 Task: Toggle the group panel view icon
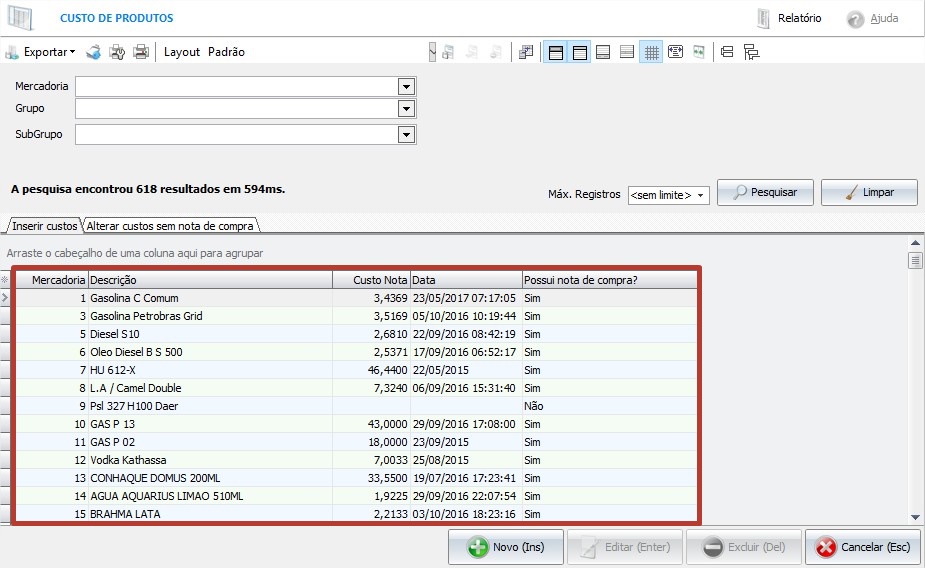point(556,52)
